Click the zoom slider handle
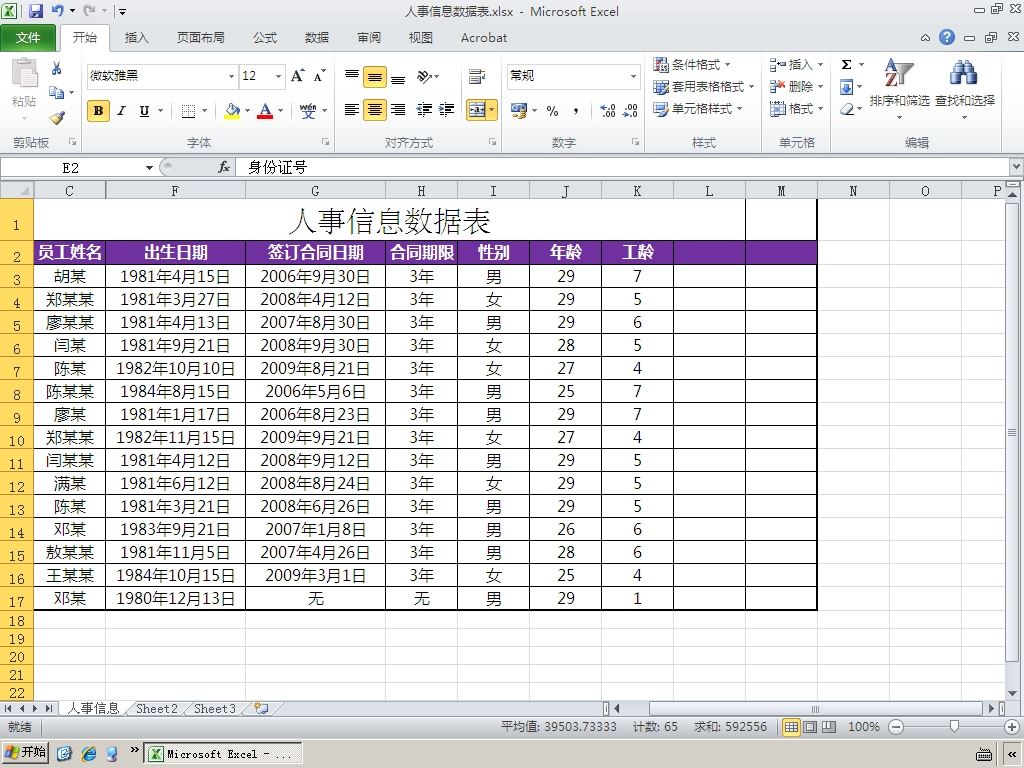The height and width of the screenshot is (768, 1024). [954, 726]
